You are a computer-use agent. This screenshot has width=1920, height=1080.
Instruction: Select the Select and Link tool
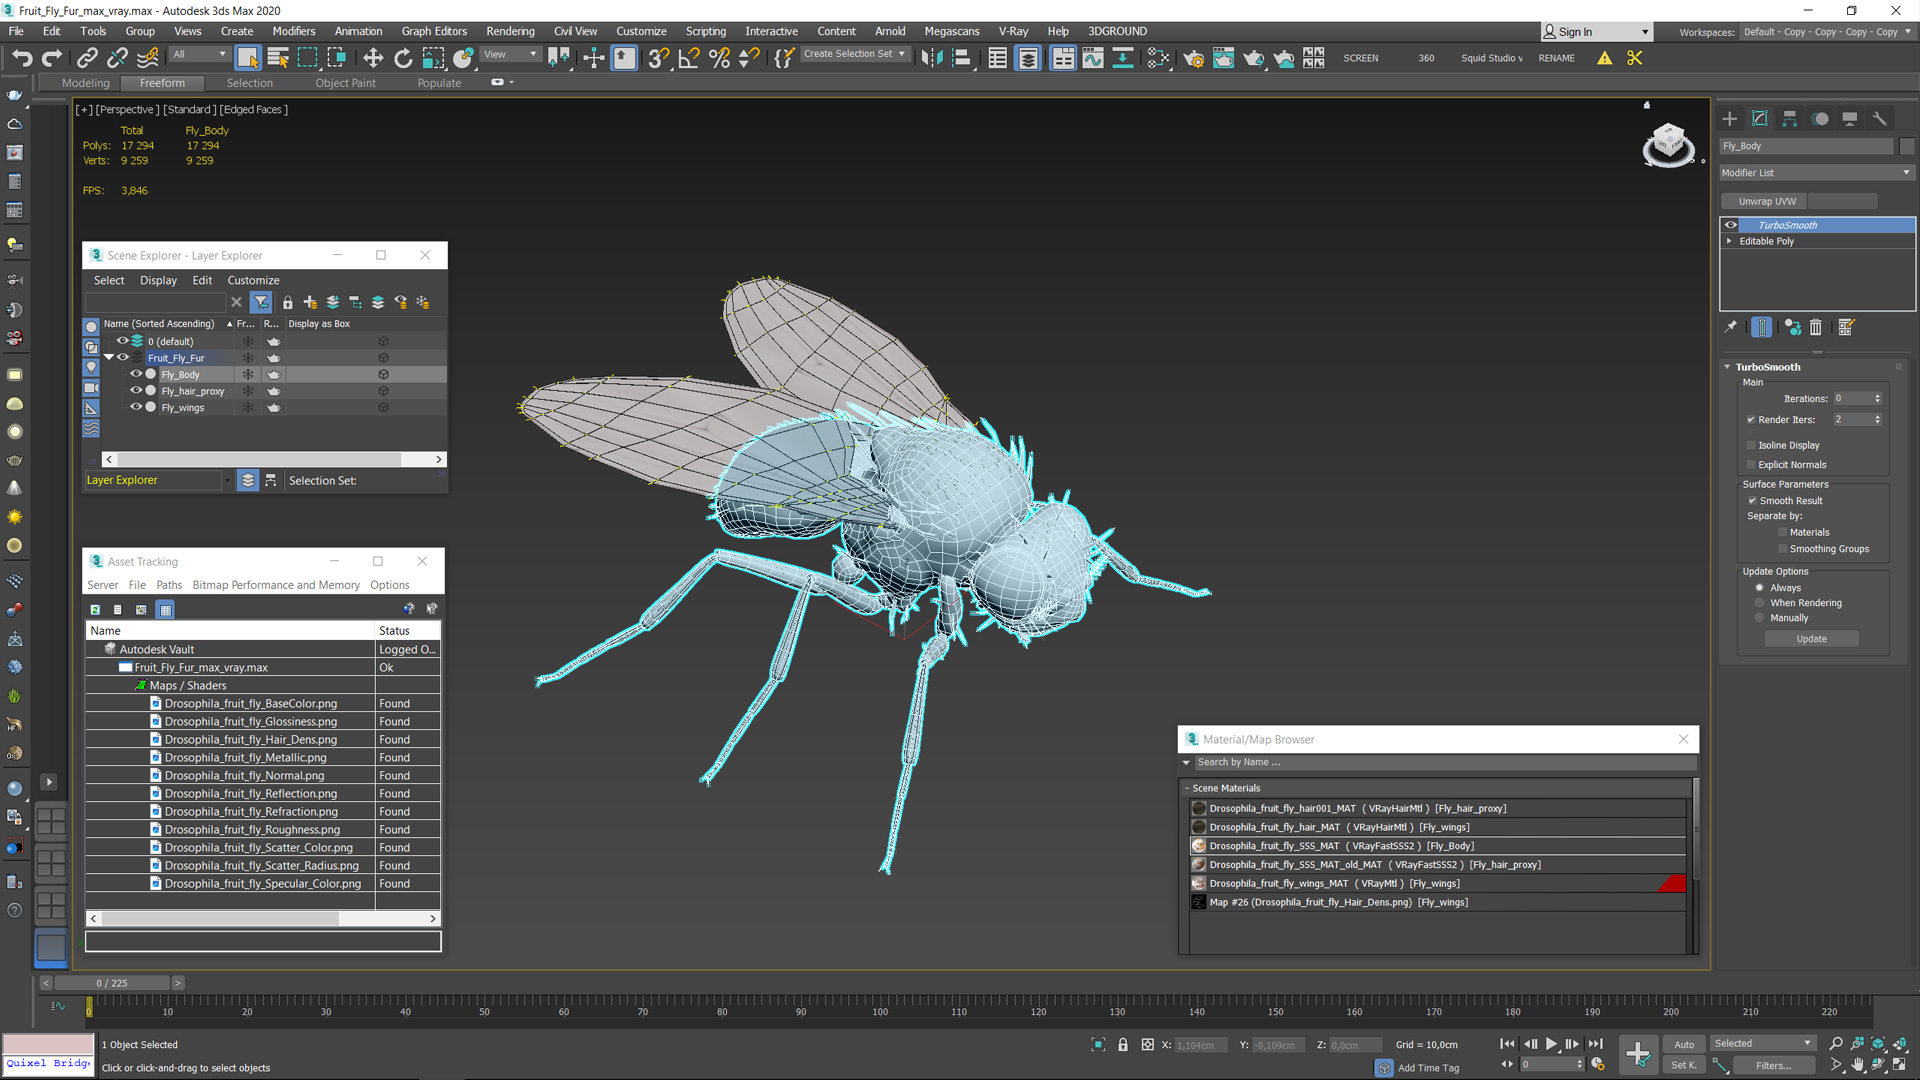[87, 58]
